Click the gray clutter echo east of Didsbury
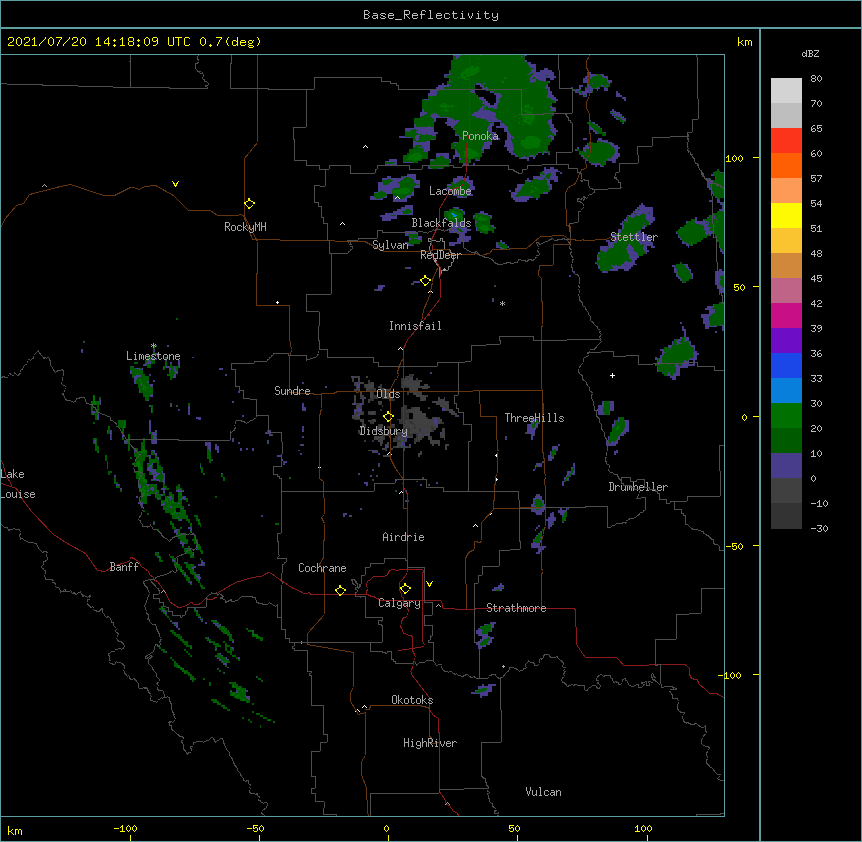The width and height of the screenshot is (862, 842). pyautogui.click(x=423, y=423)
